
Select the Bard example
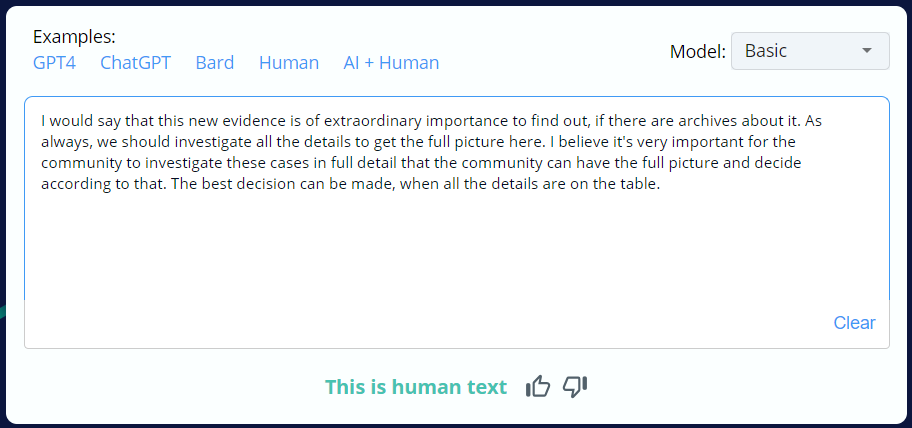[215, 63]
